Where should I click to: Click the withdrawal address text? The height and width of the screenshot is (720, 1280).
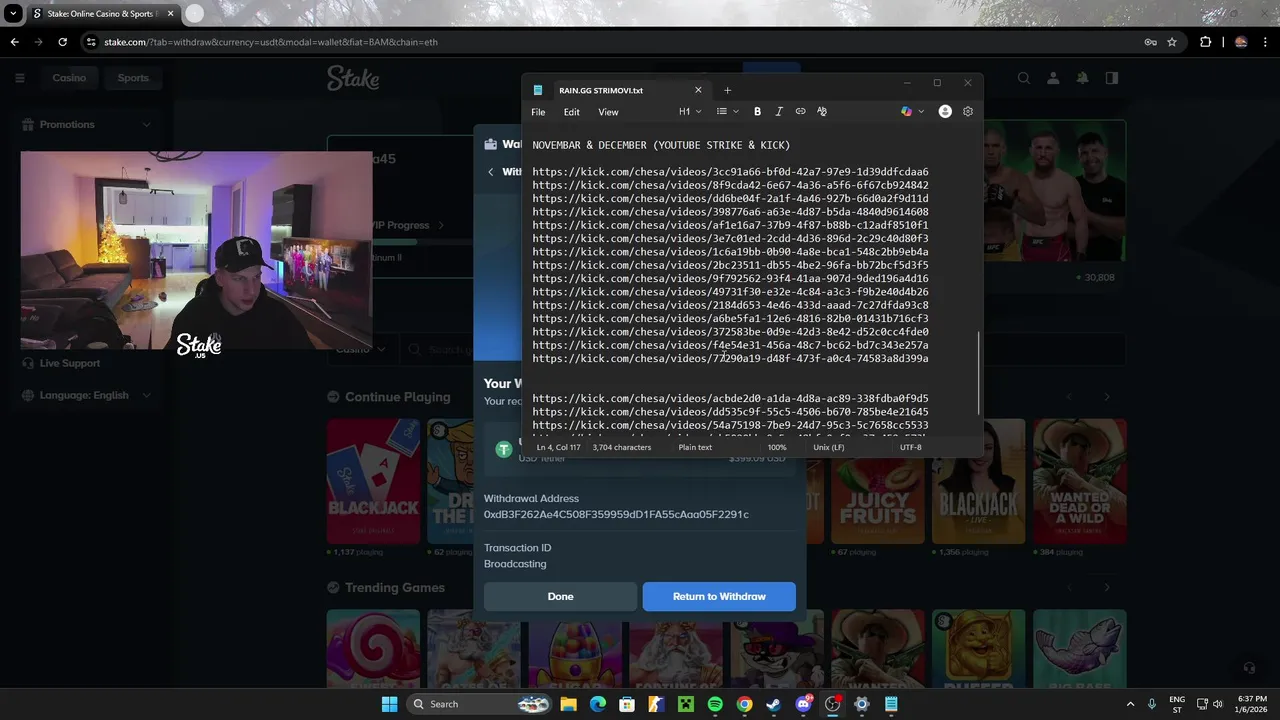(x=616, y=514)
